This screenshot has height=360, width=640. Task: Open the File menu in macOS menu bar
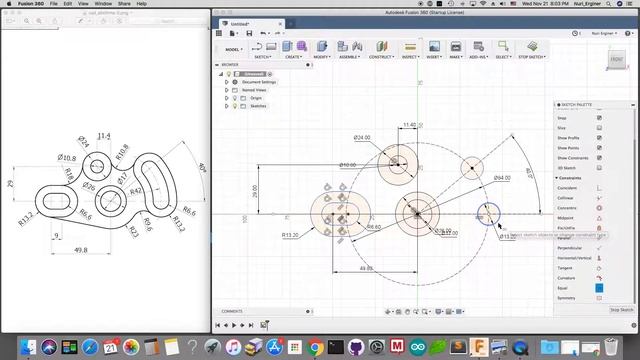coord(53,4)
